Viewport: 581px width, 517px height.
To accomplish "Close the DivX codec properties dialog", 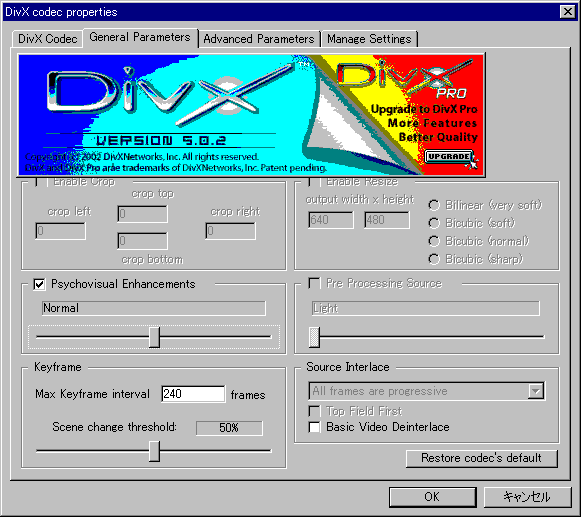I will point(568,12).
